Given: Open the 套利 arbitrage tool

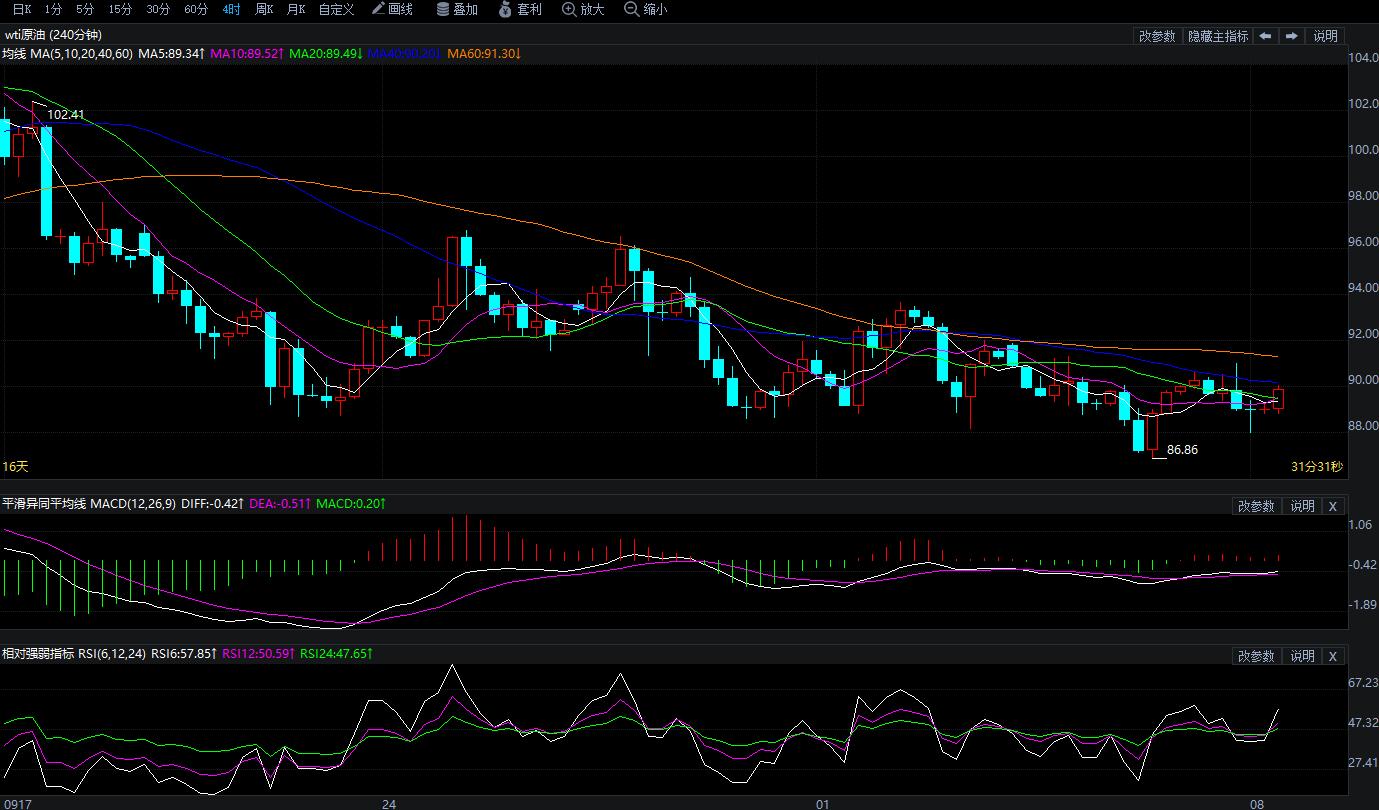Looking at the screenshot, I should 522,9.
